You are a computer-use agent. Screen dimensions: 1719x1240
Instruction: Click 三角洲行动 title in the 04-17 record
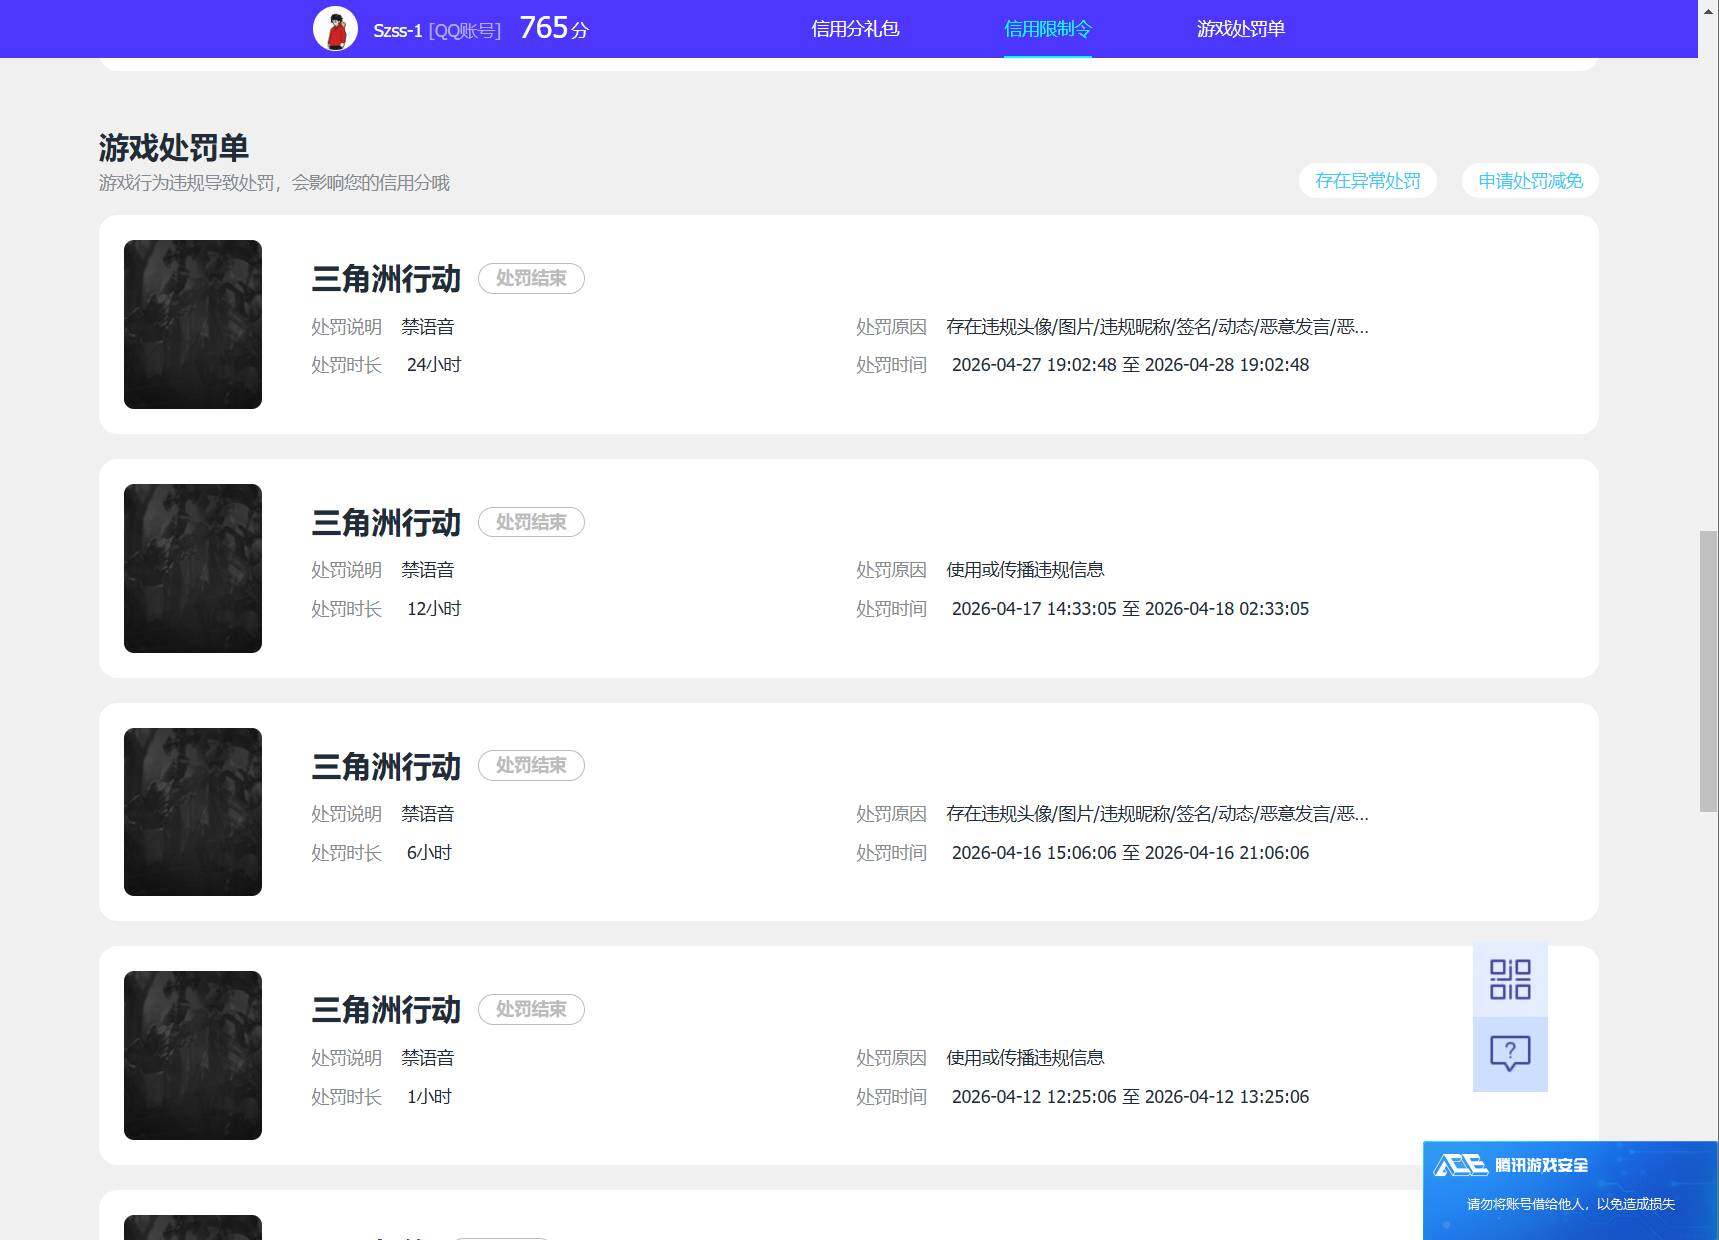pos(386,523)
